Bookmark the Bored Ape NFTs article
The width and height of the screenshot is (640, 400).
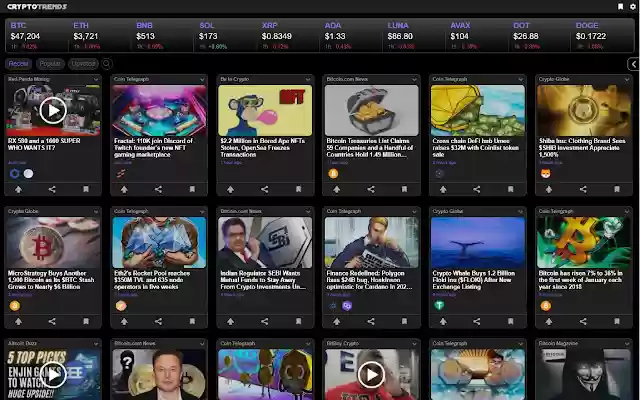298,189
